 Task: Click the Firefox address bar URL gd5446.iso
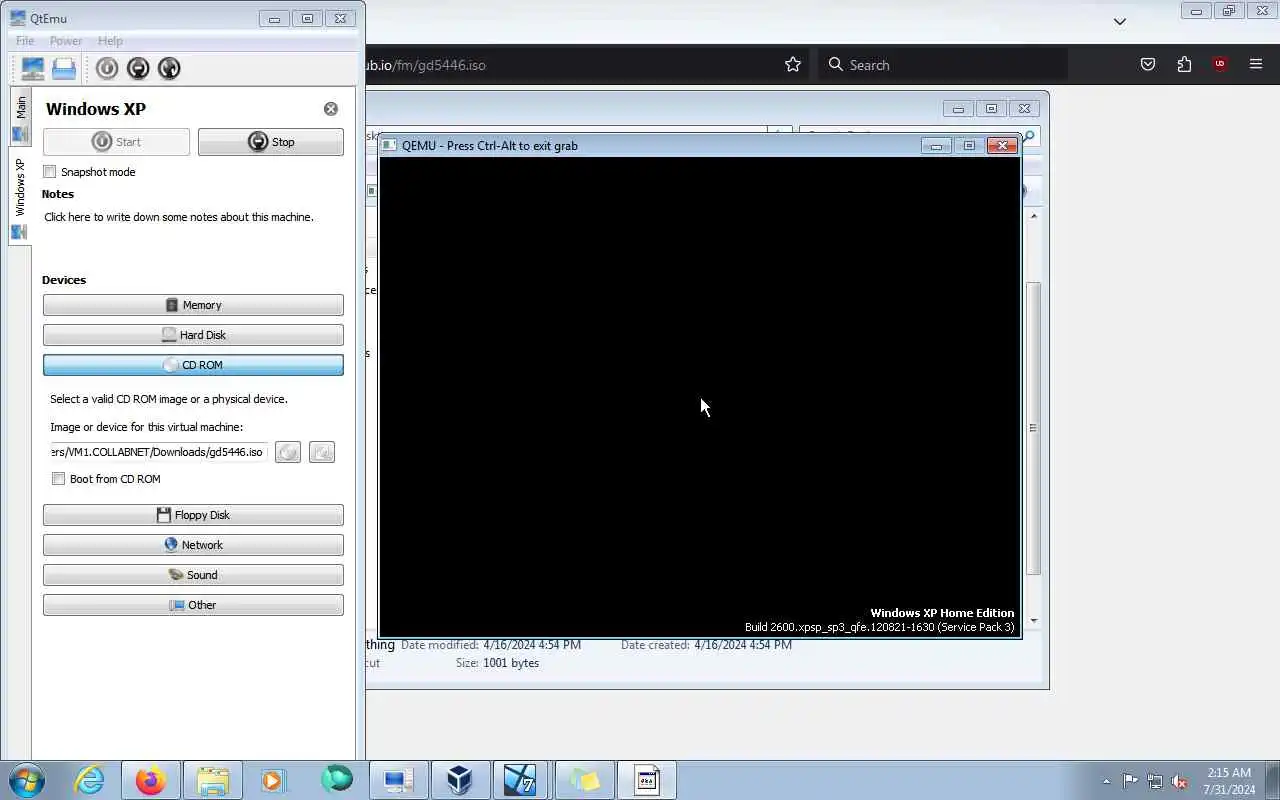[426, 65]
